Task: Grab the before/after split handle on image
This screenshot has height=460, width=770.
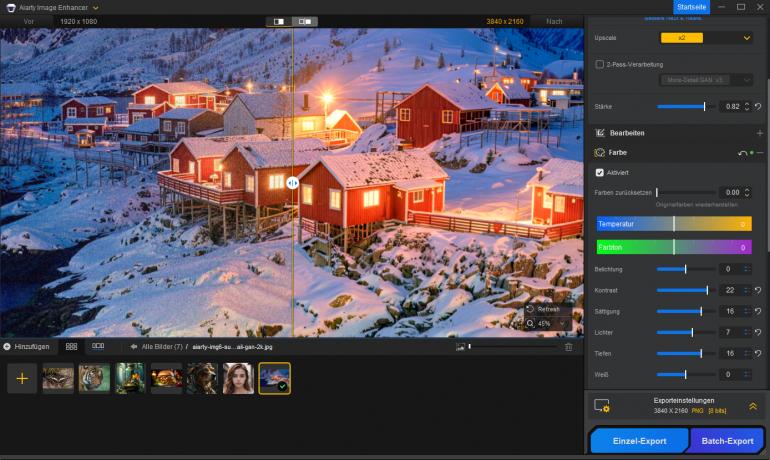Action: [x=292, y=183]
